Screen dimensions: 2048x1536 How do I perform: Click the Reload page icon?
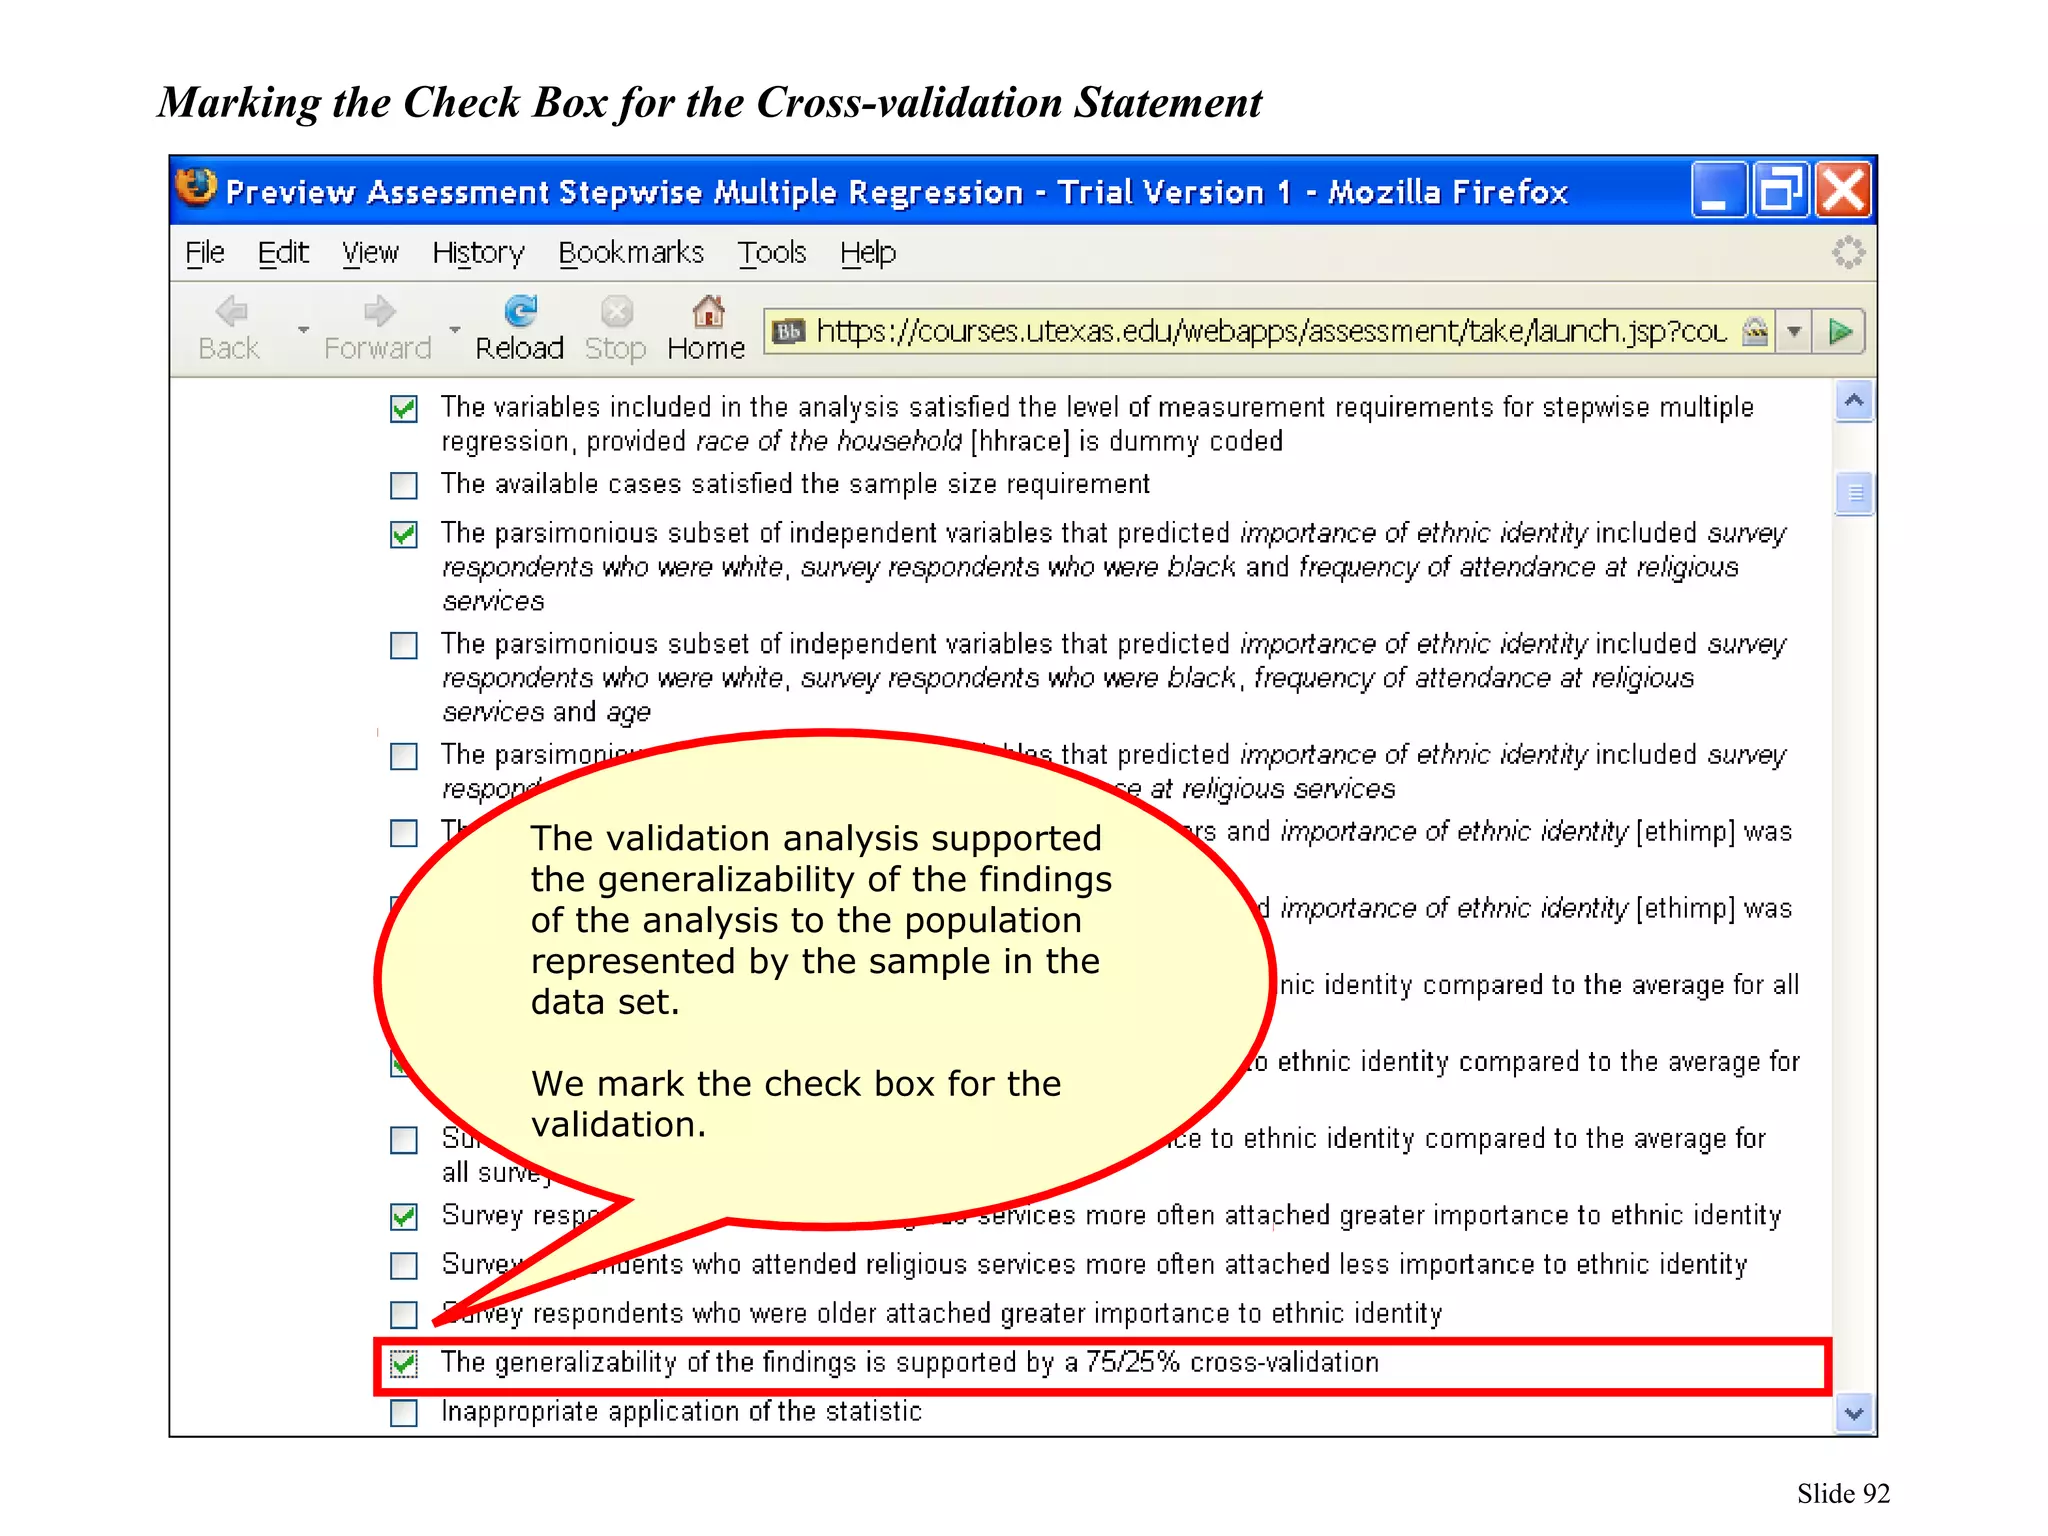[x=520, y=311]
